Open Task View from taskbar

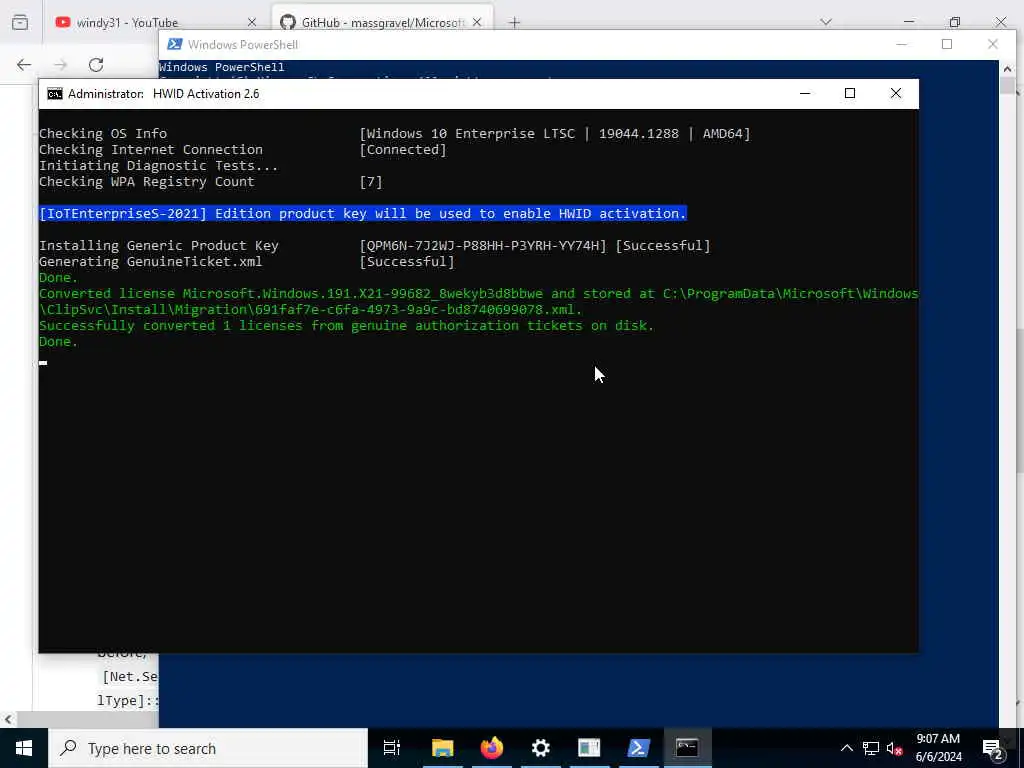click(x=391, y=748)
